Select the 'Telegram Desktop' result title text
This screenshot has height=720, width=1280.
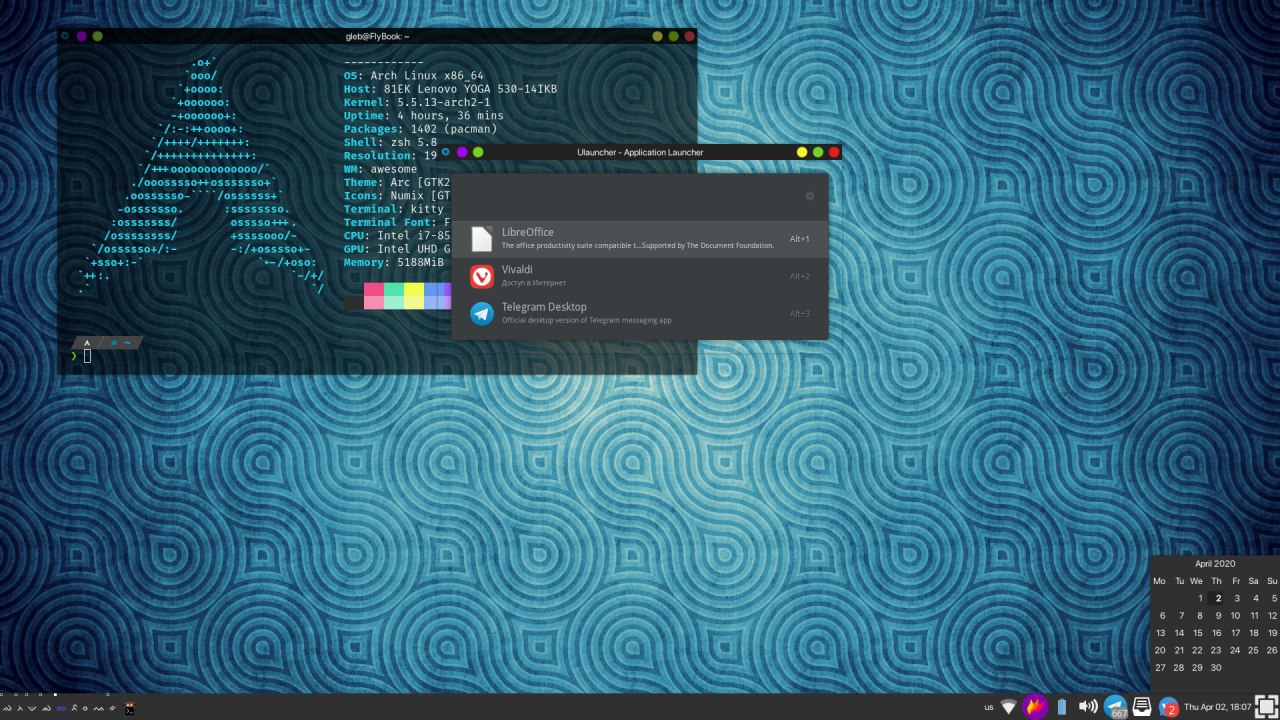[544, 307]
